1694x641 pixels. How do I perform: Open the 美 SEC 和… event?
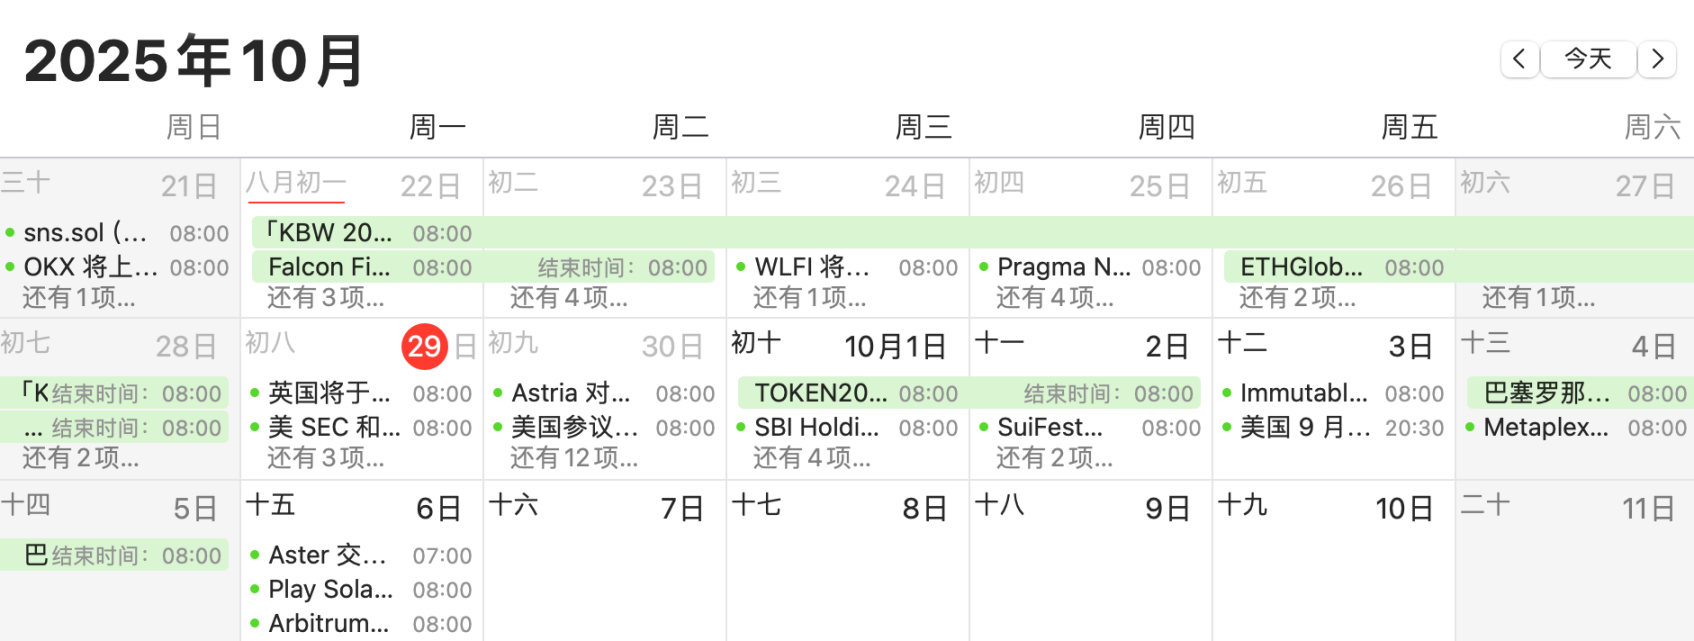pyautogui.click(x=360, y=427)
